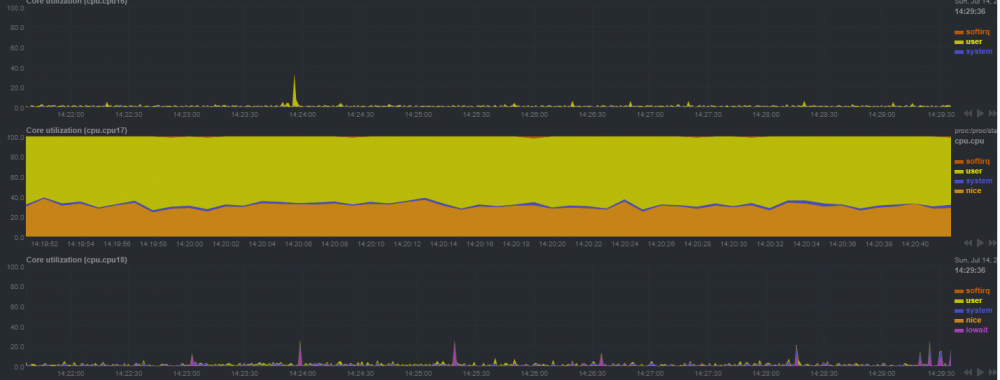The height and width of the screenshot is (380, 1000).
Task: Click the 'Core utilization (cpu.cpu16)' title at top
Action: [x=77, y=2]
